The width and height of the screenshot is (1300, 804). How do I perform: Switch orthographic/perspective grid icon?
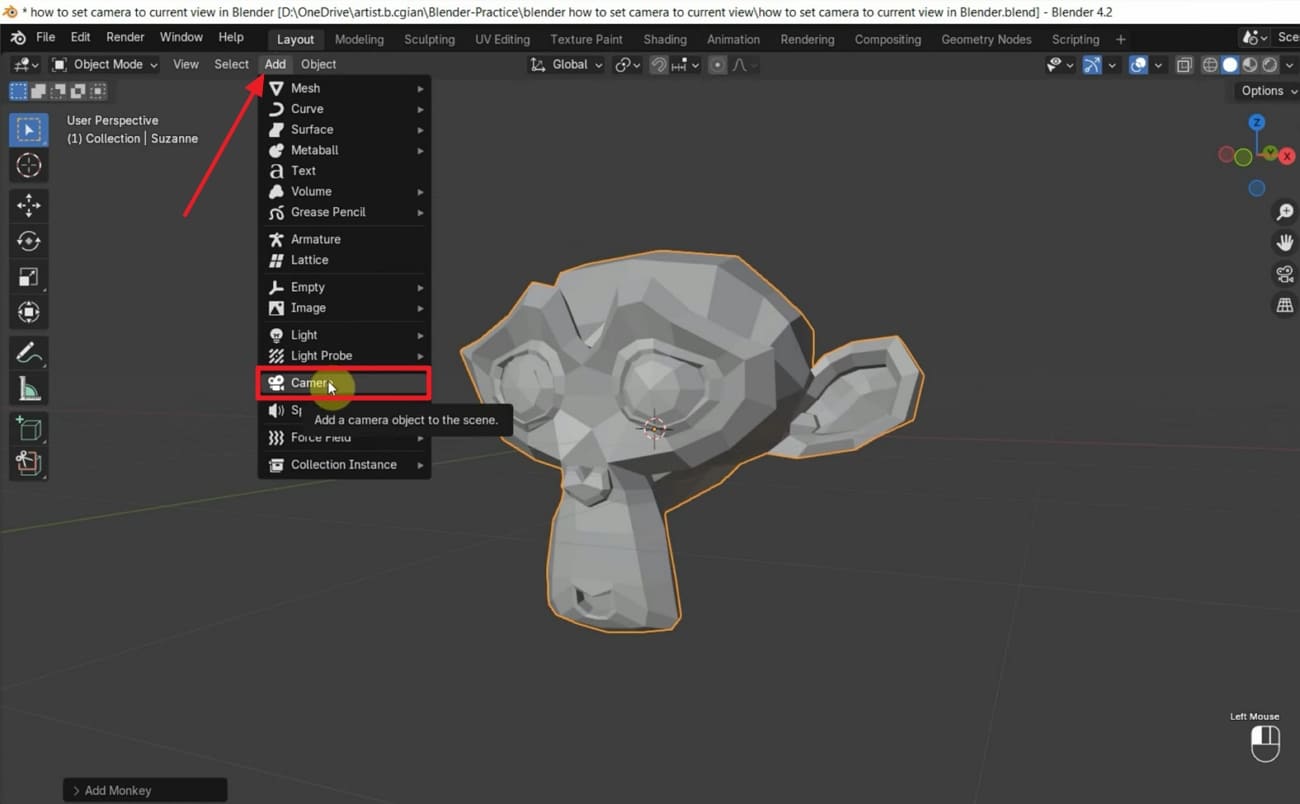pyautogui.click(x=1285, y=306)
